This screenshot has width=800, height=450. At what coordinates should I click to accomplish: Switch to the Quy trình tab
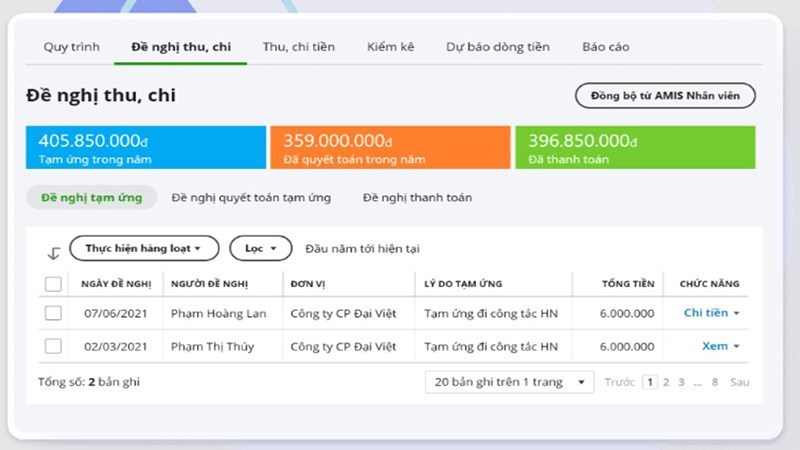[x=71, y=47]
